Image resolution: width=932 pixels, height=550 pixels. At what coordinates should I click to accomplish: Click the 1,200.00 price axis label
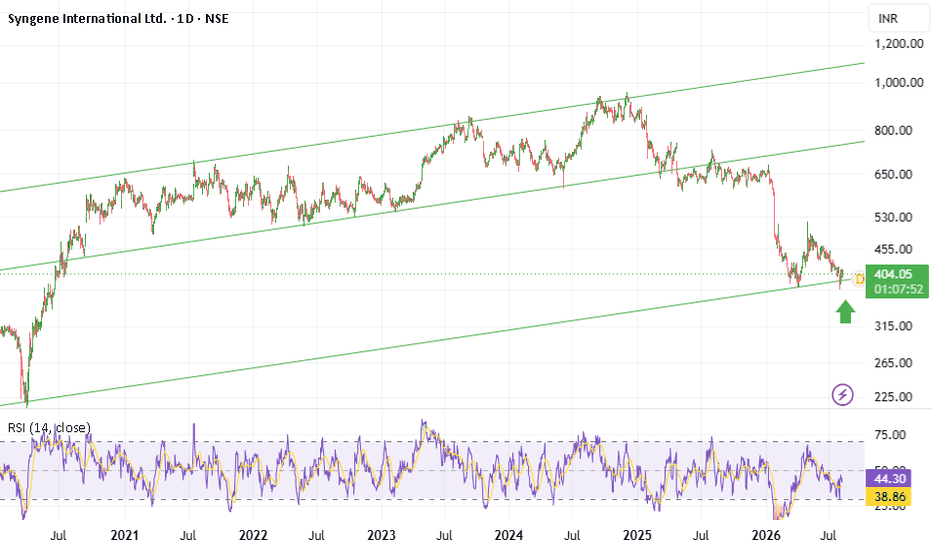point(899,43)
